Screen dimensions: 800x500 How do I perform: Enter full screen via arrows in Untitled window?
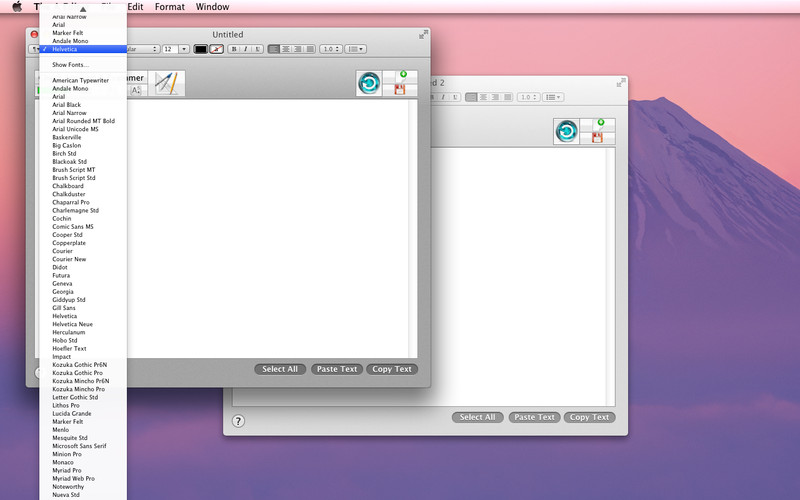[423, 34]
